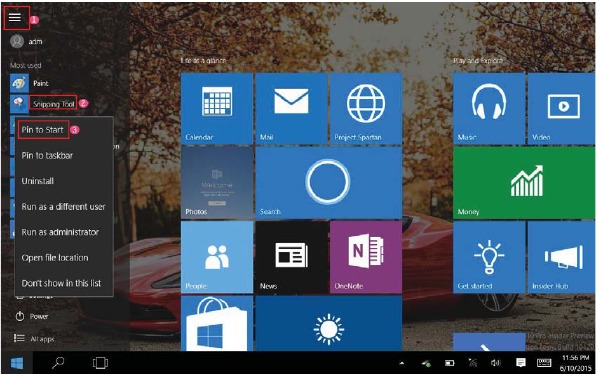Screen dimensions: 597x376
Task: Open the Weather sun tile
Action: pyautogui.click(x=329, y=323)
